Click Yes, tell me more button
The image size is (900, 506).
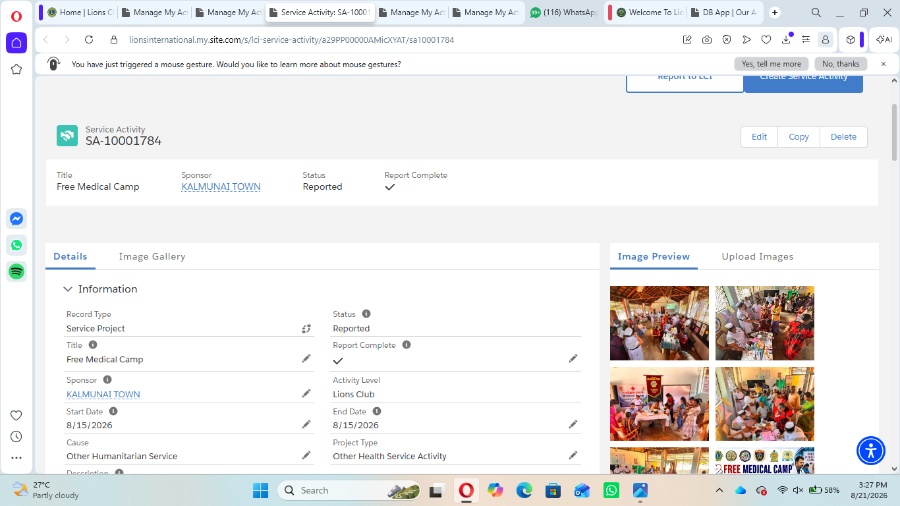tap(771, 64)
